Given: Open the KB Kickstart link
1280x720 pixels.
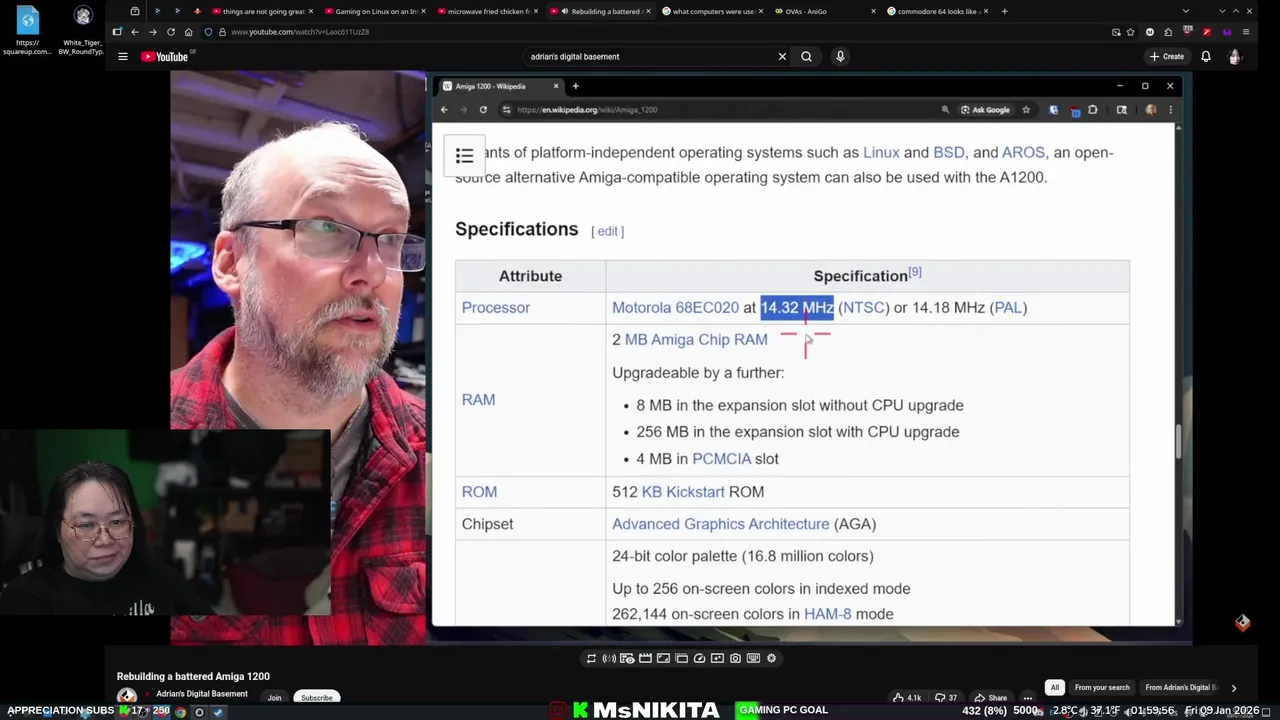Looking at the screenshot, I should coord(683,492).
